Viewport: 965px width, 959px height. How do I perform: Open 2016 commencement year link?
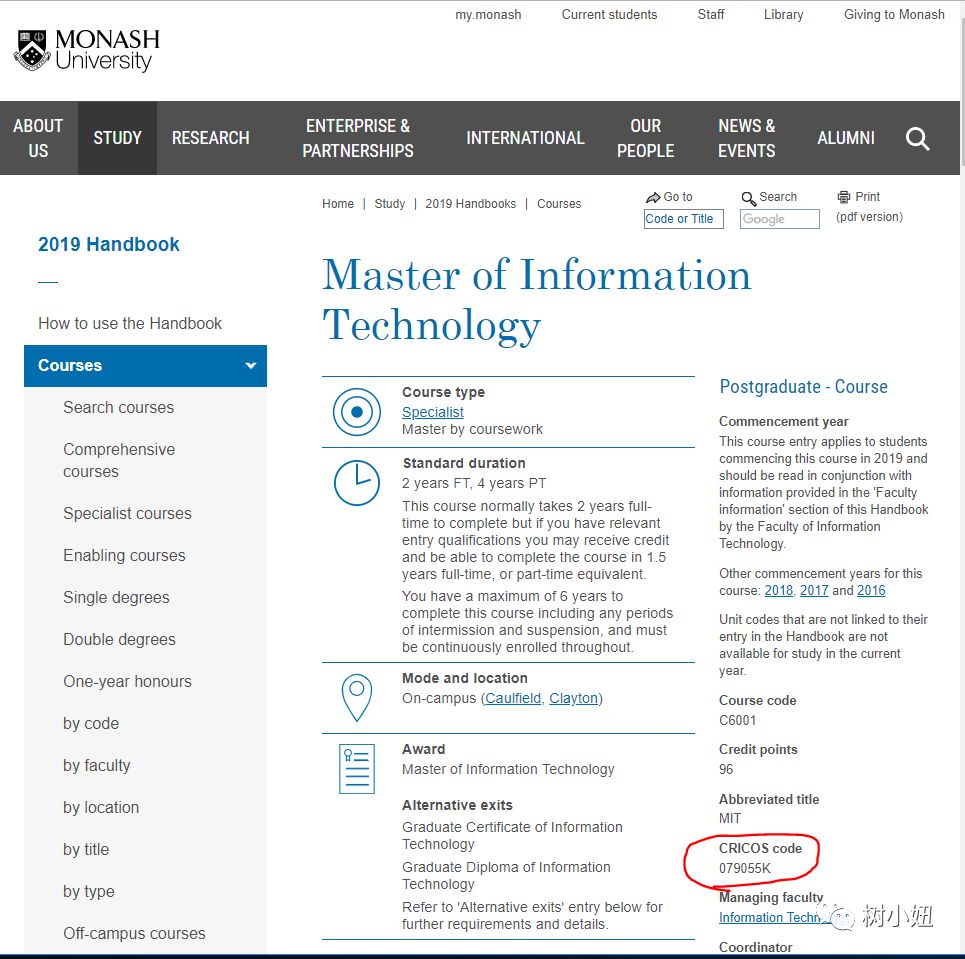click(x=871, y=590)
